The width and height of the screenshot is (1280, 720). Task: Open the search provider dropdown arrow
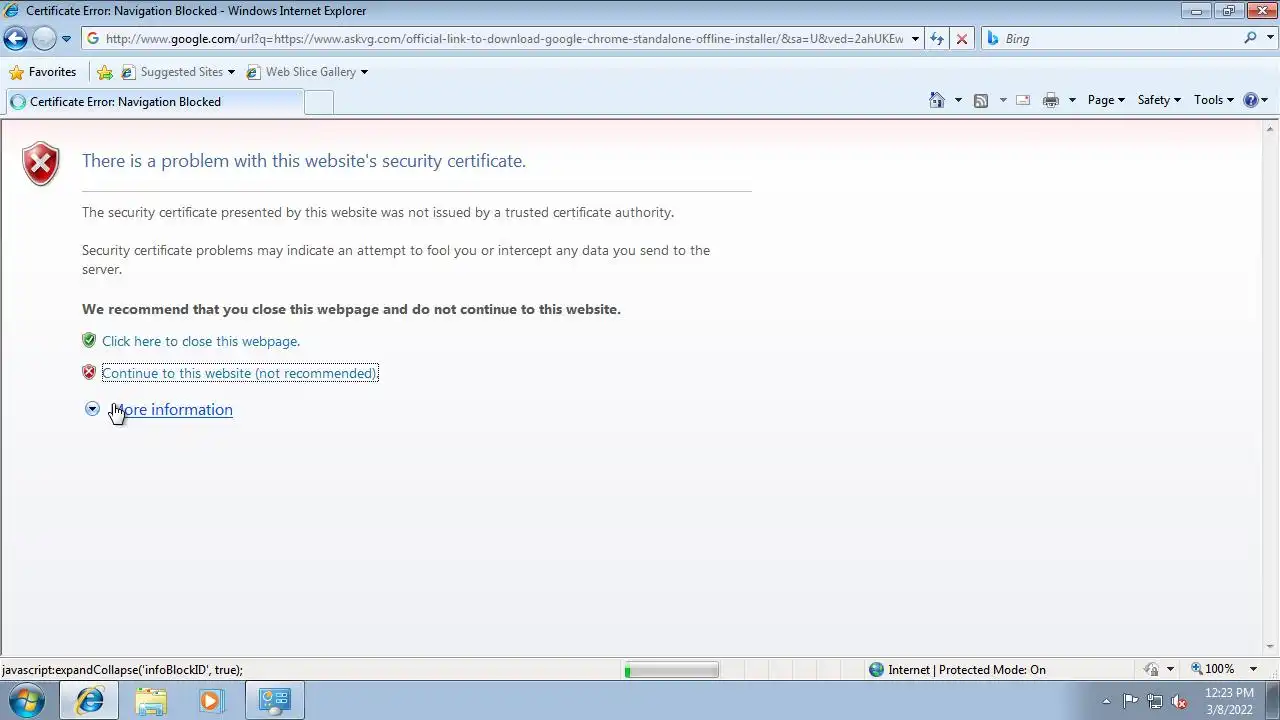(x=1268, y=39)
